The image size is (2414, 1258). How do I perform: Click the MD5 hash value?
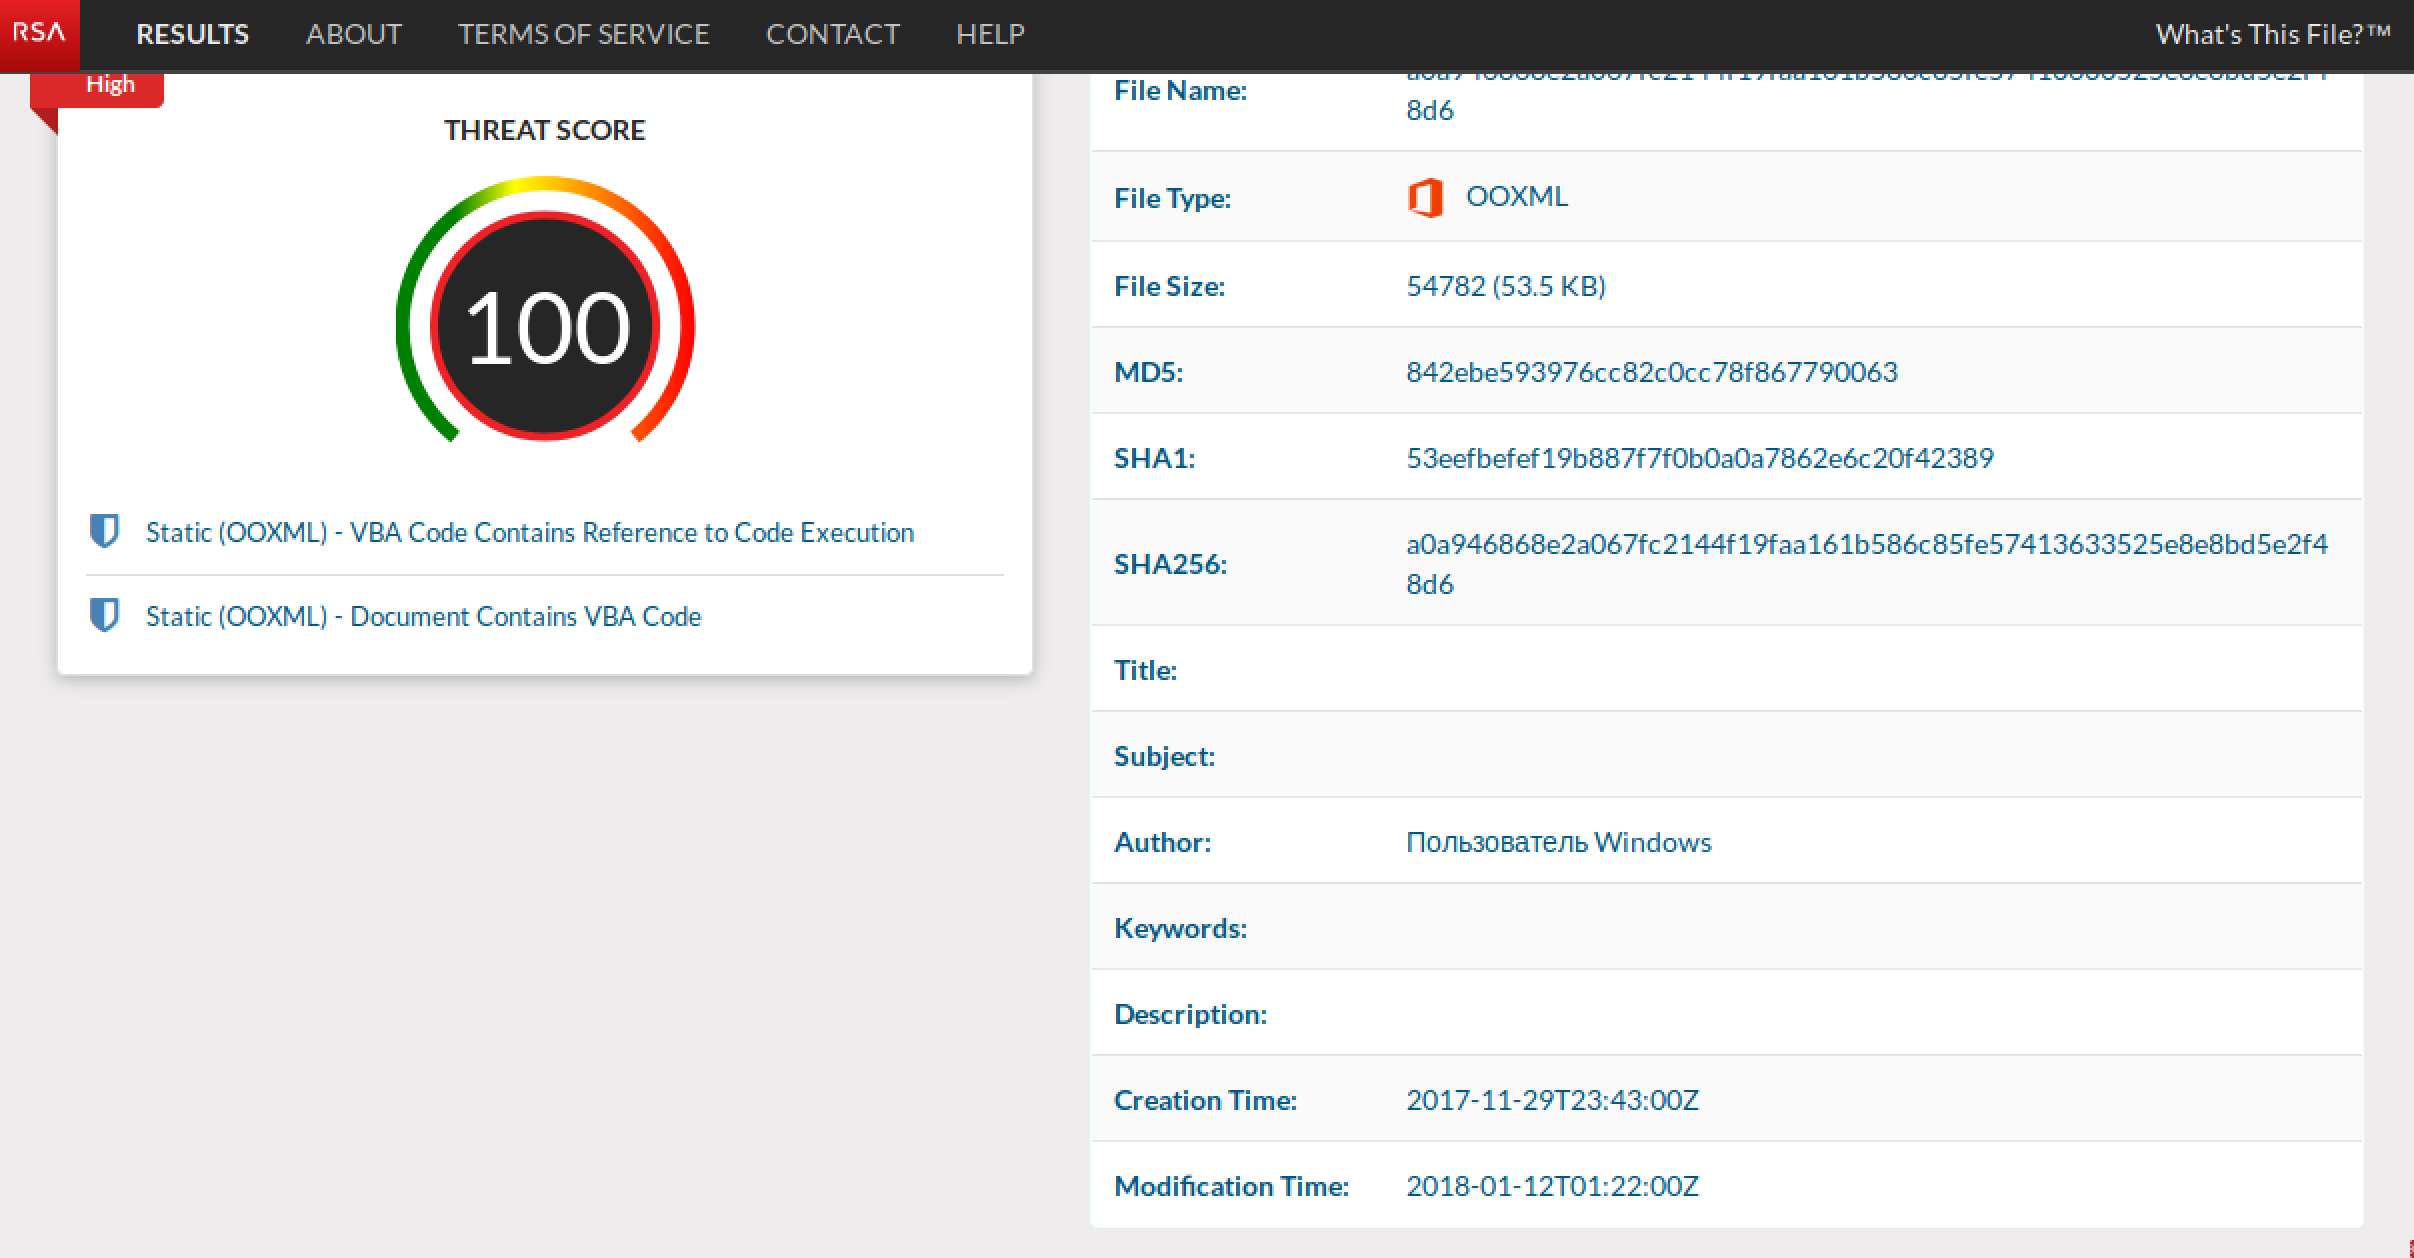pyautogui.click(x=1651, y=372)
